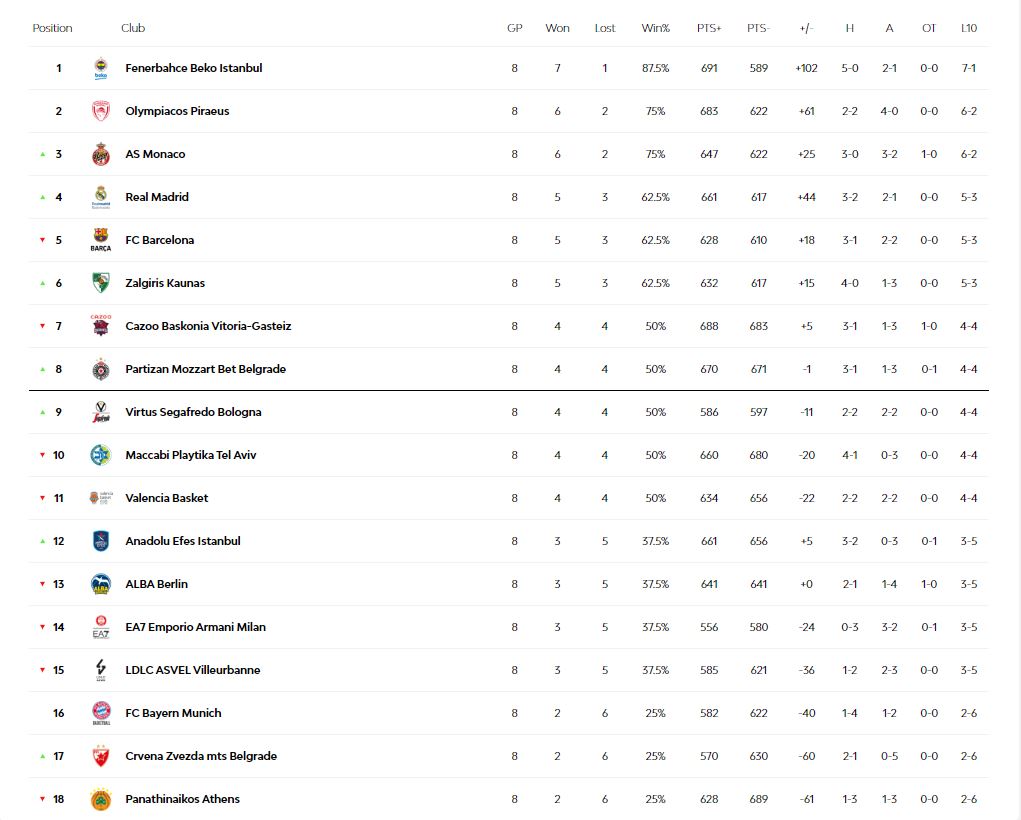
Task: Sort standings by Win% column header
Action: coord(655,28)
